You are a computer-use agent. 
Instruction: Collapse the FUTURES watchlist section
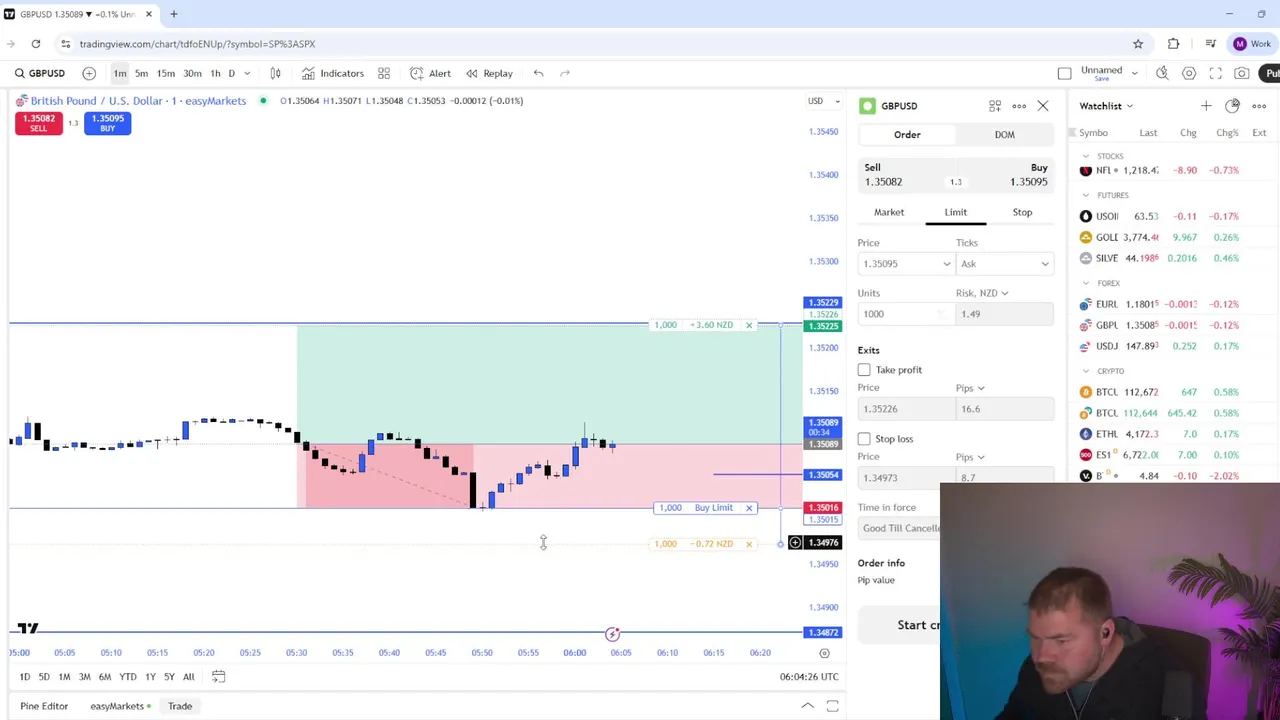coord(1086,196)
